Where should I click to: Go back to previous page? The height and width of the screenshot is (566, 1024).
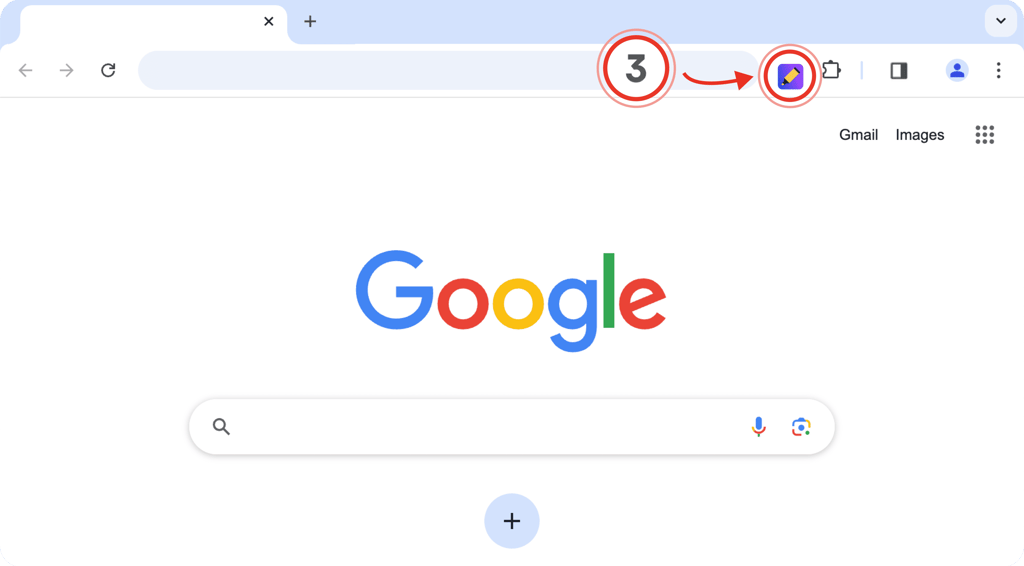click(x=25, y=70)
